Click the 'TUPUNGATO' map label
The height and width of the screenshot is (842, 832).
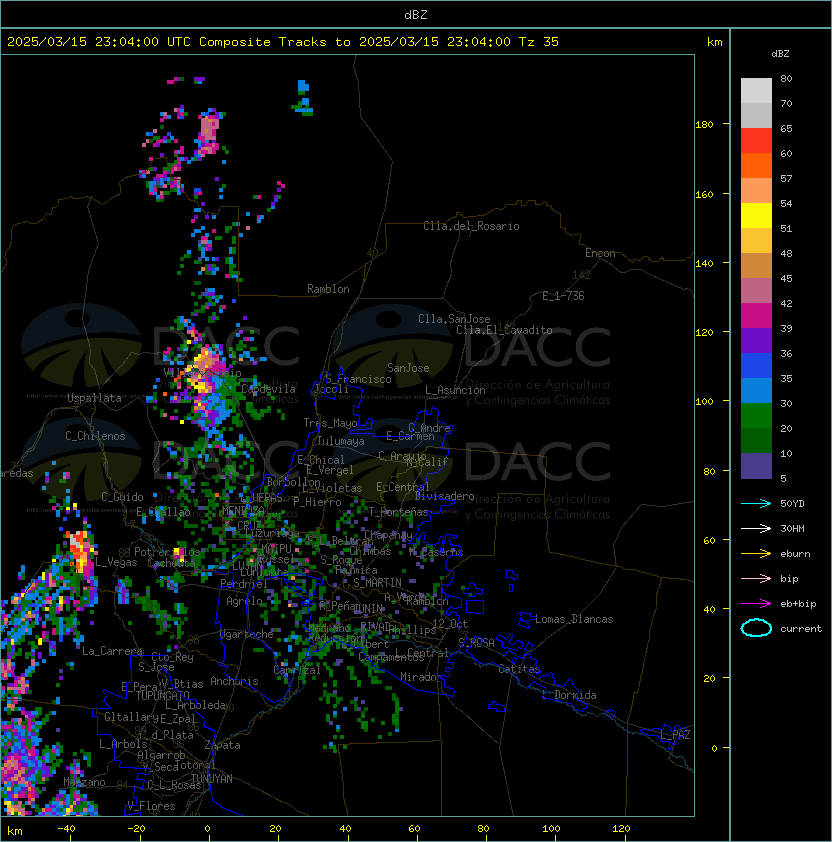162,695
